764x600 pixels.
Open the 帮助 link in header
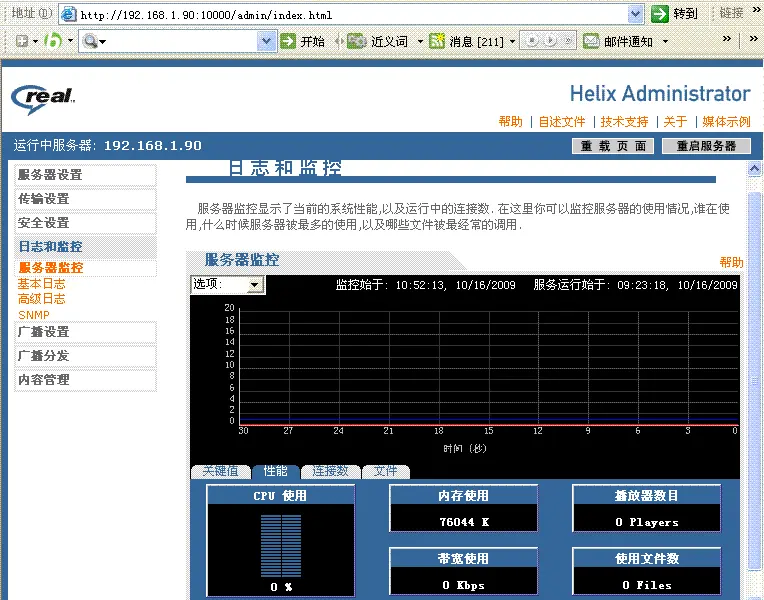(510, 121)
